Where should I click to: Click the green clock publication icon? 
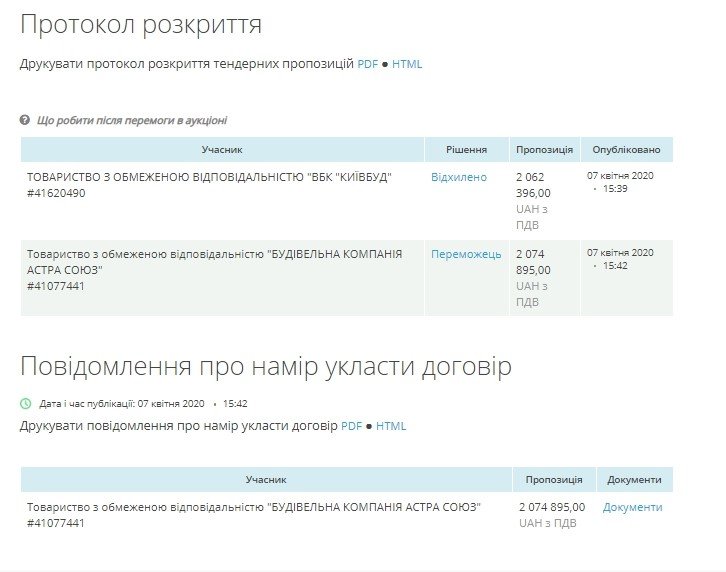[26, 403]
